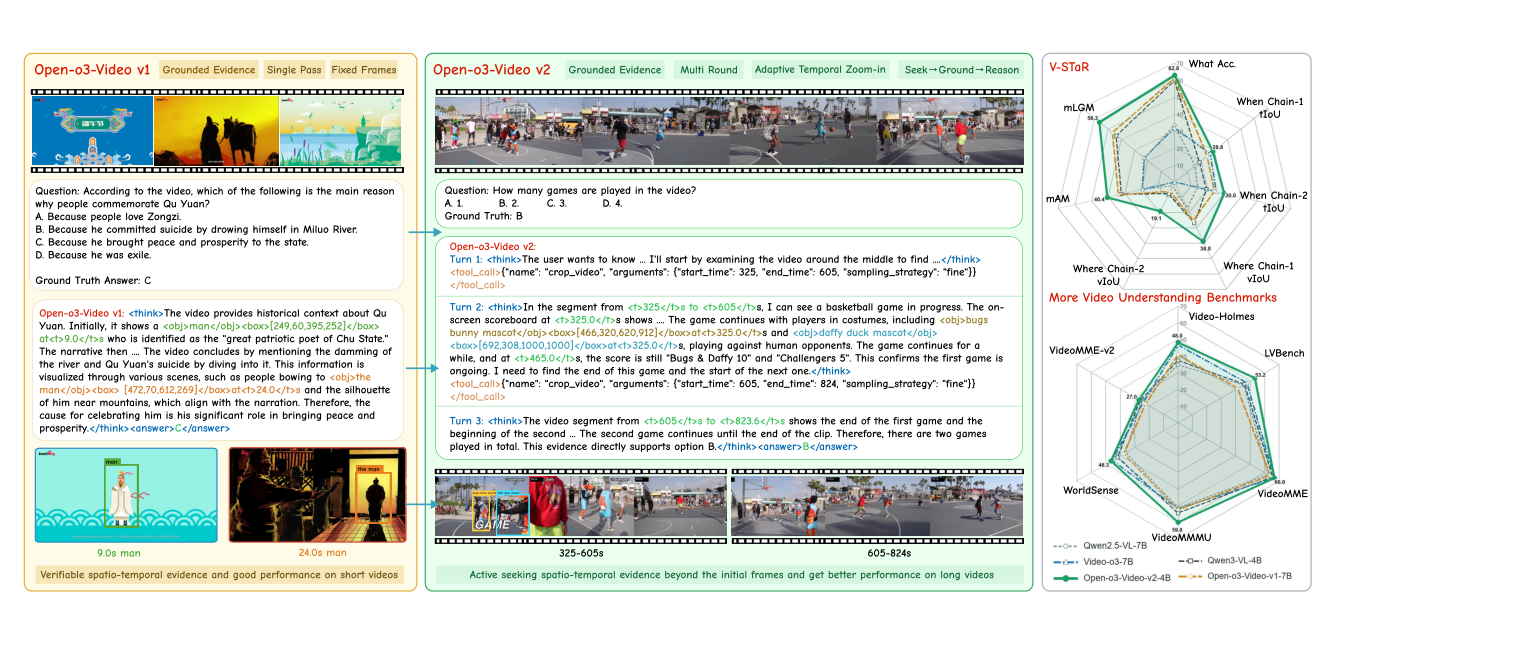
Task: Choose answer option 'A. 1.' in v2 question
Action: pyautogui.click(x=454, y=202)
